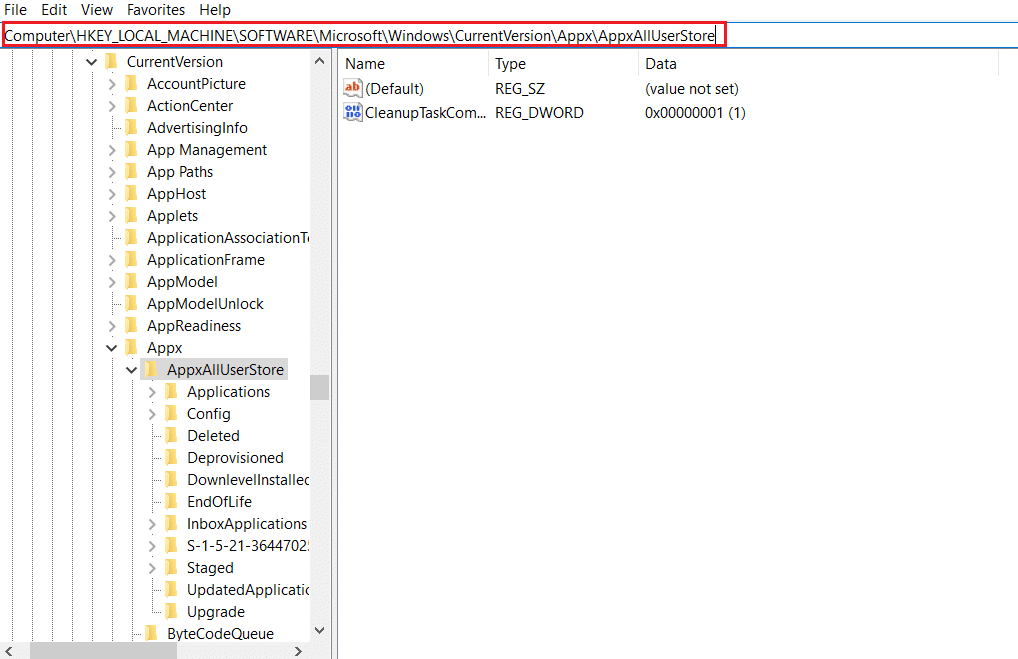This screenshot has width=1018, height=659.
Task: Click the tree vertical scrollbar down arrow
Action: pyautogui.click(x=319, y=630)
